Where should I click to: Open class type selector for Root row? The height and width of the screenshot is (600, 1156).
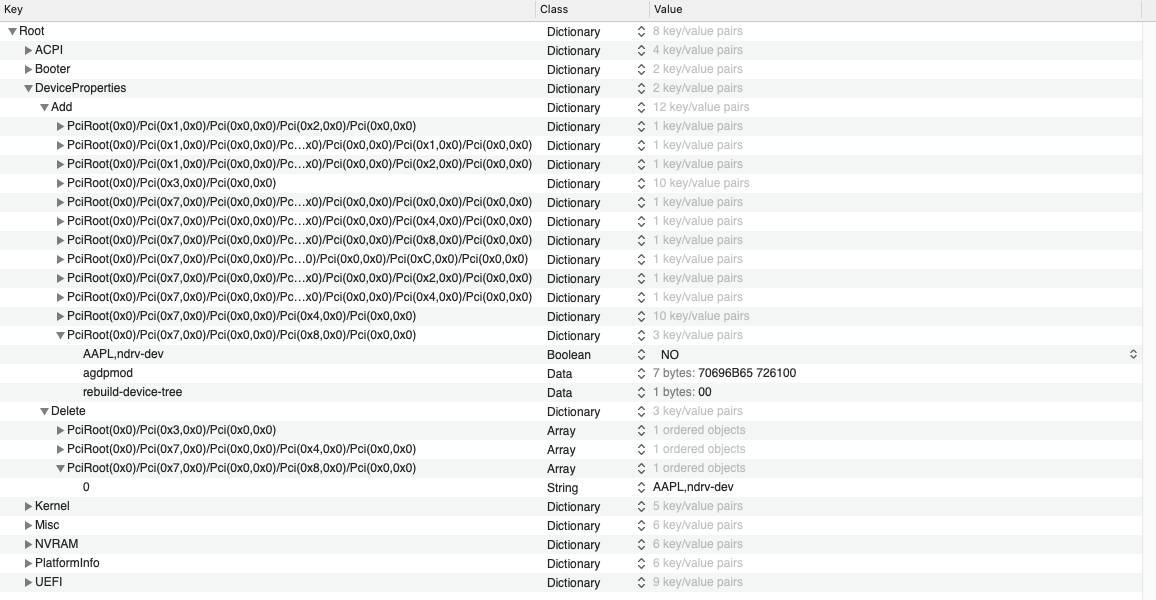[x=642, y=31]
